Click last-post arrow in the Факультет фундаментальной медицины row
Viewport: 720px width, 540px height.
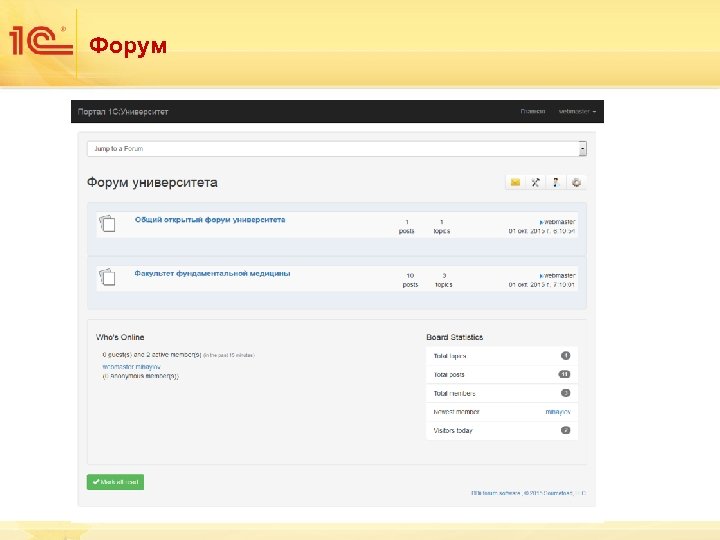pyautogui.click(x=541, y=276)
